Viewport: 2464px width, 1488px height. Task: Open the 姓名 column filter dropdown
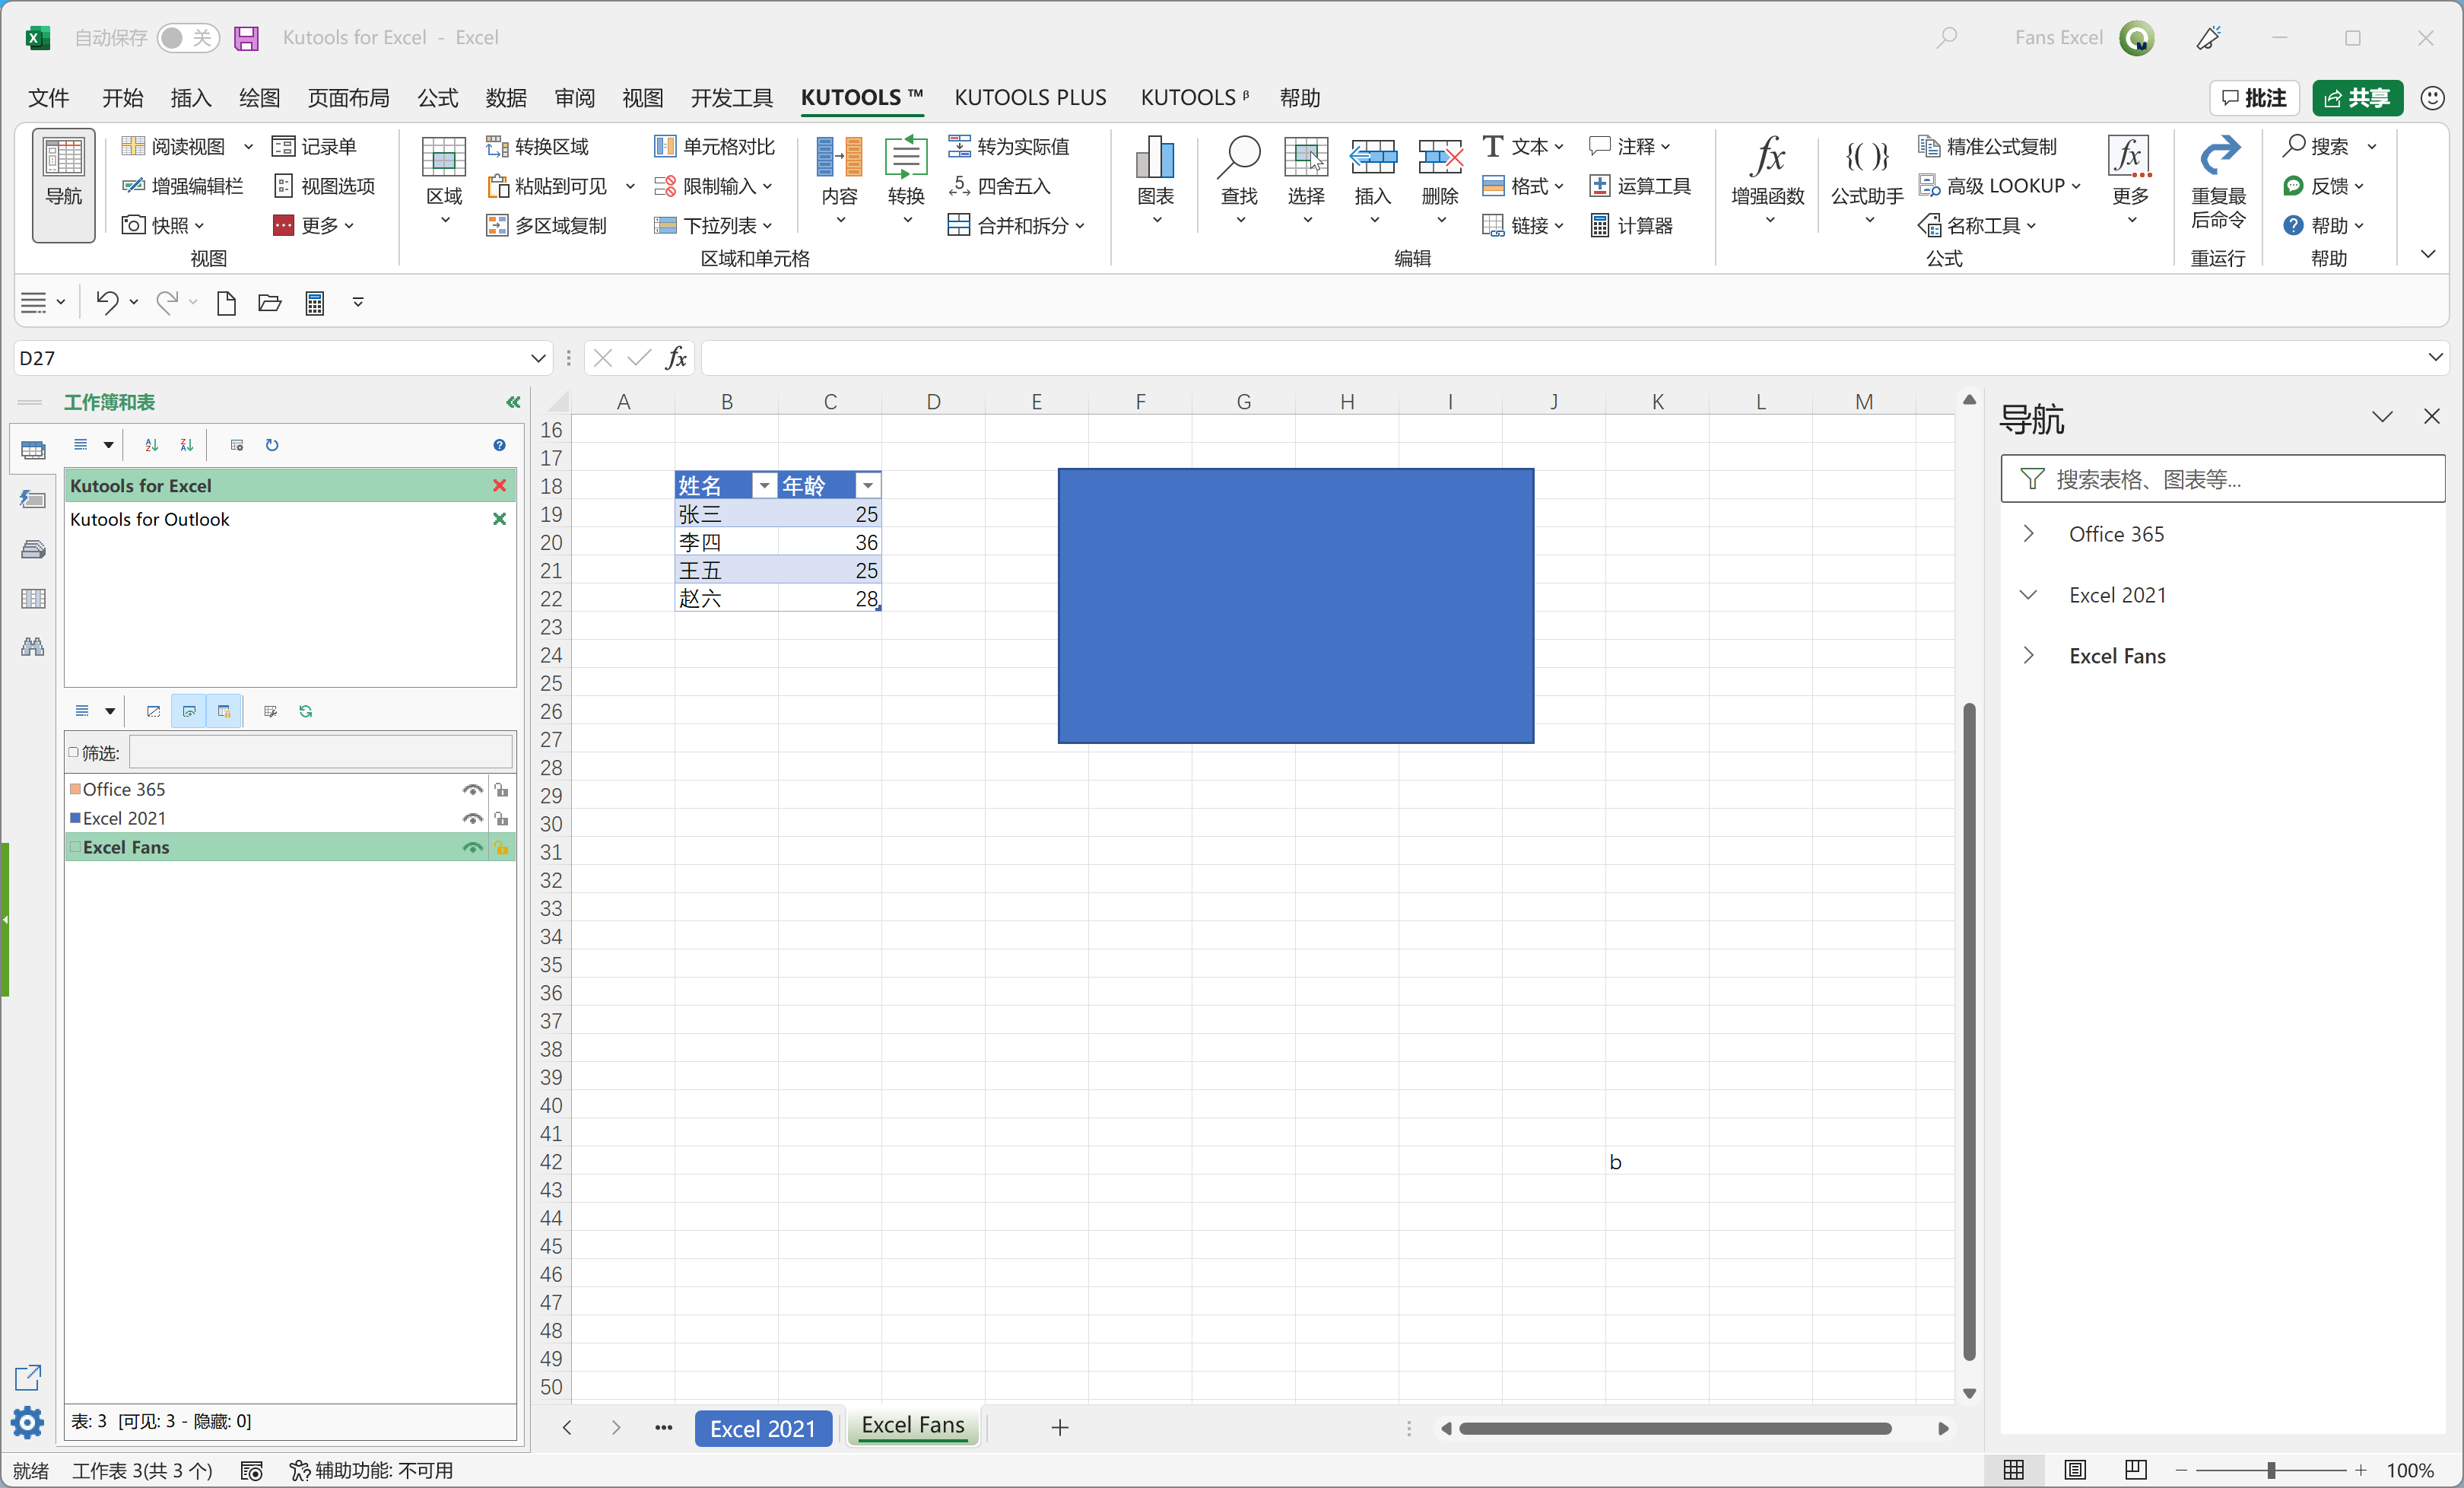click(x=765, y=486)
